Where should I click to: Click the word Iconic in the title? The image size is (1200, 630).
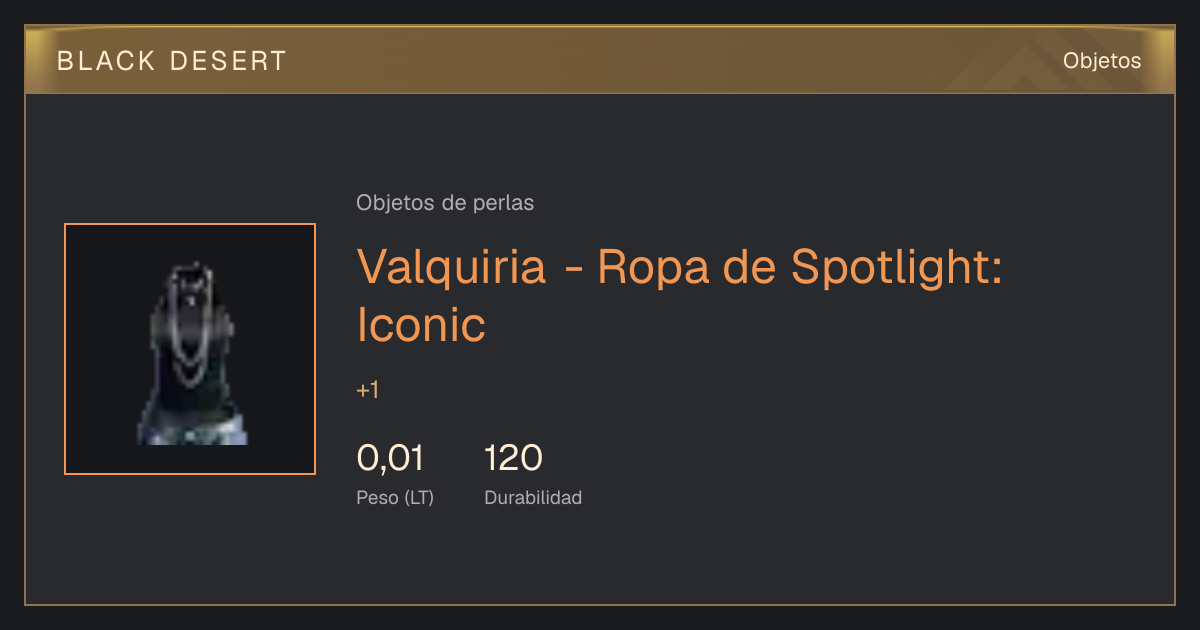(x=421, y=325)
